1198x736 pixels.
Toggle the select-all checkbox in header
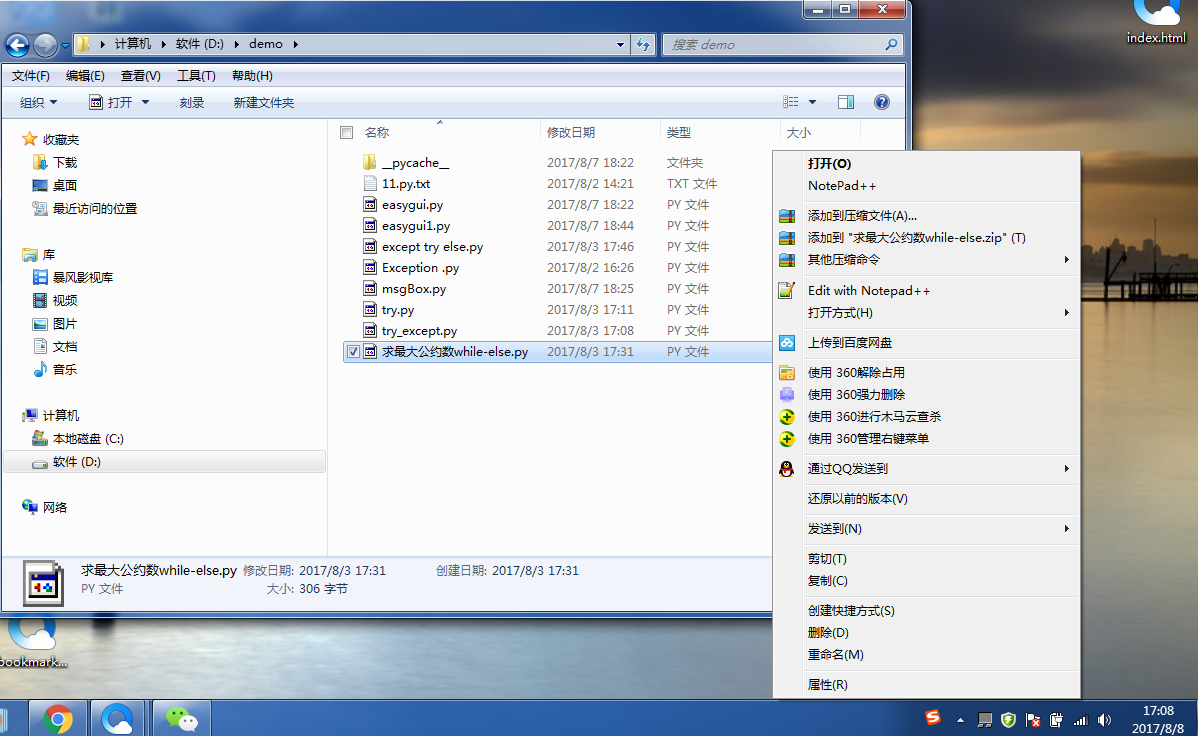tap(346, 132)
